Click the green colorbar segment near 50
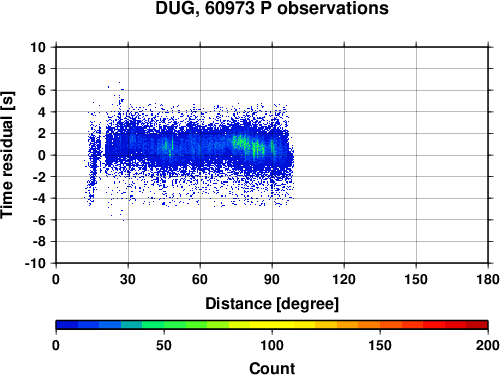This screenshot has height=375, width=500. (164, 325)
